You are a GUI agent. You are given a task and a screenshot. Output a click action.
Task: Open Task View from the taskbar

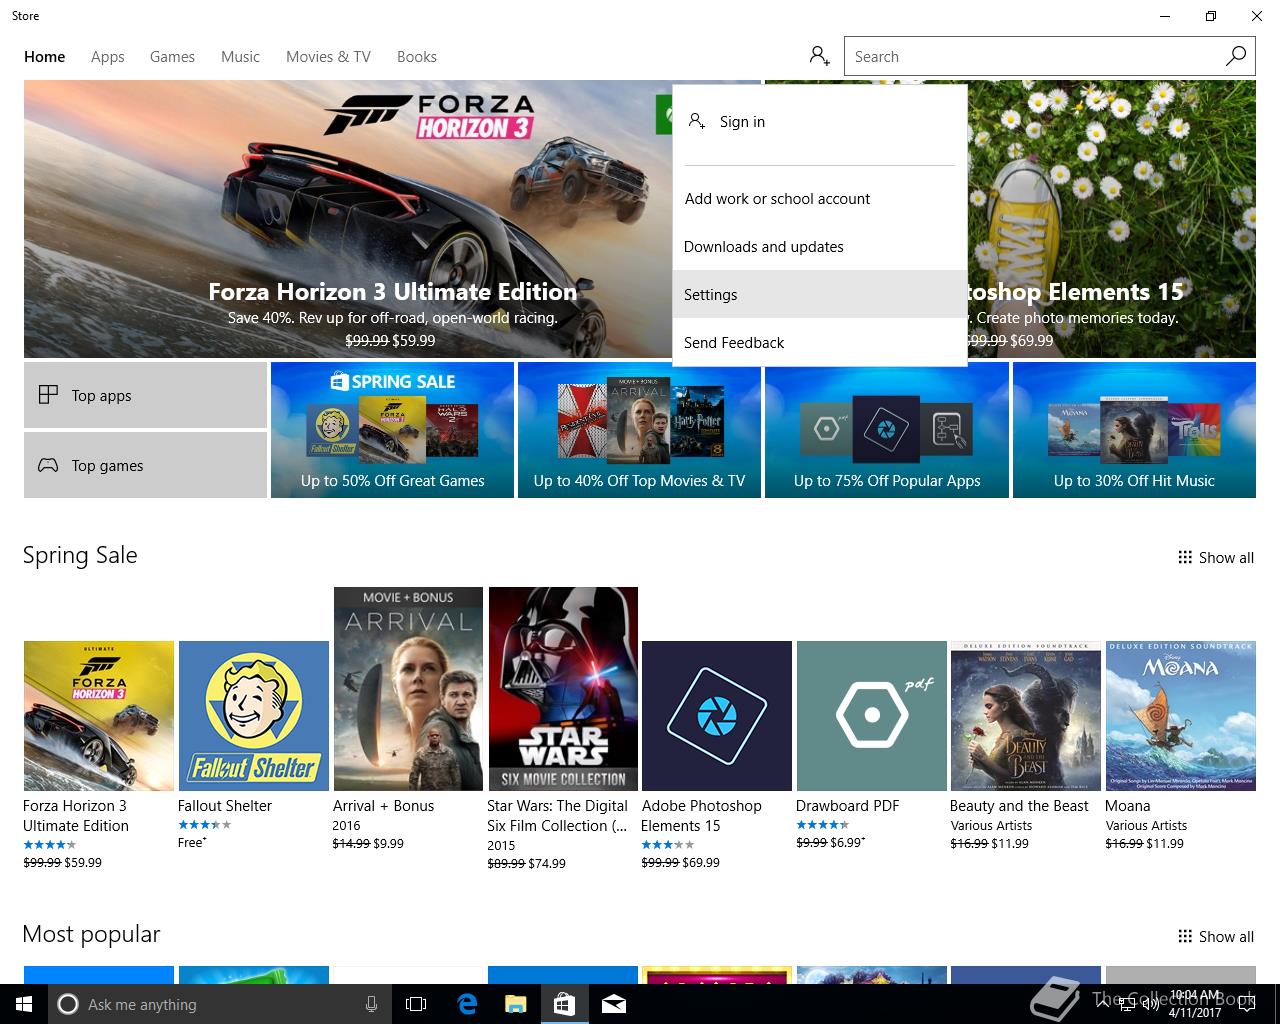click(416, 1004)
